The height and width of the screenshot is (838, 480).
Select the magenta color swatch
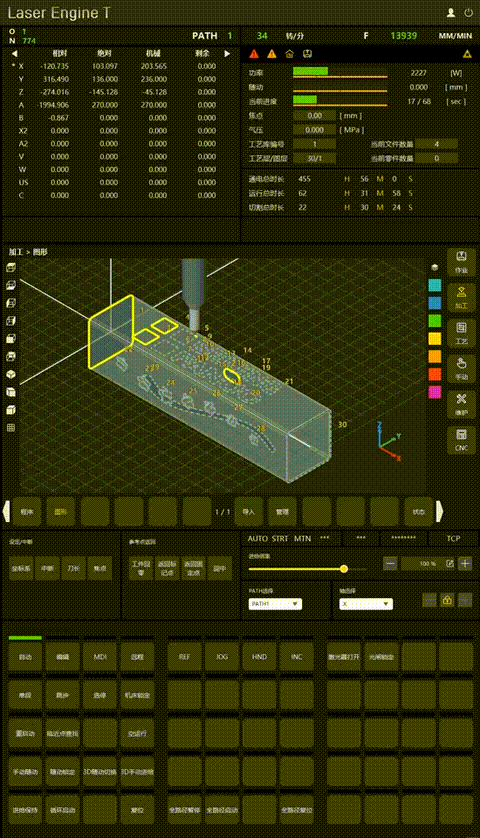coord(435,392)
